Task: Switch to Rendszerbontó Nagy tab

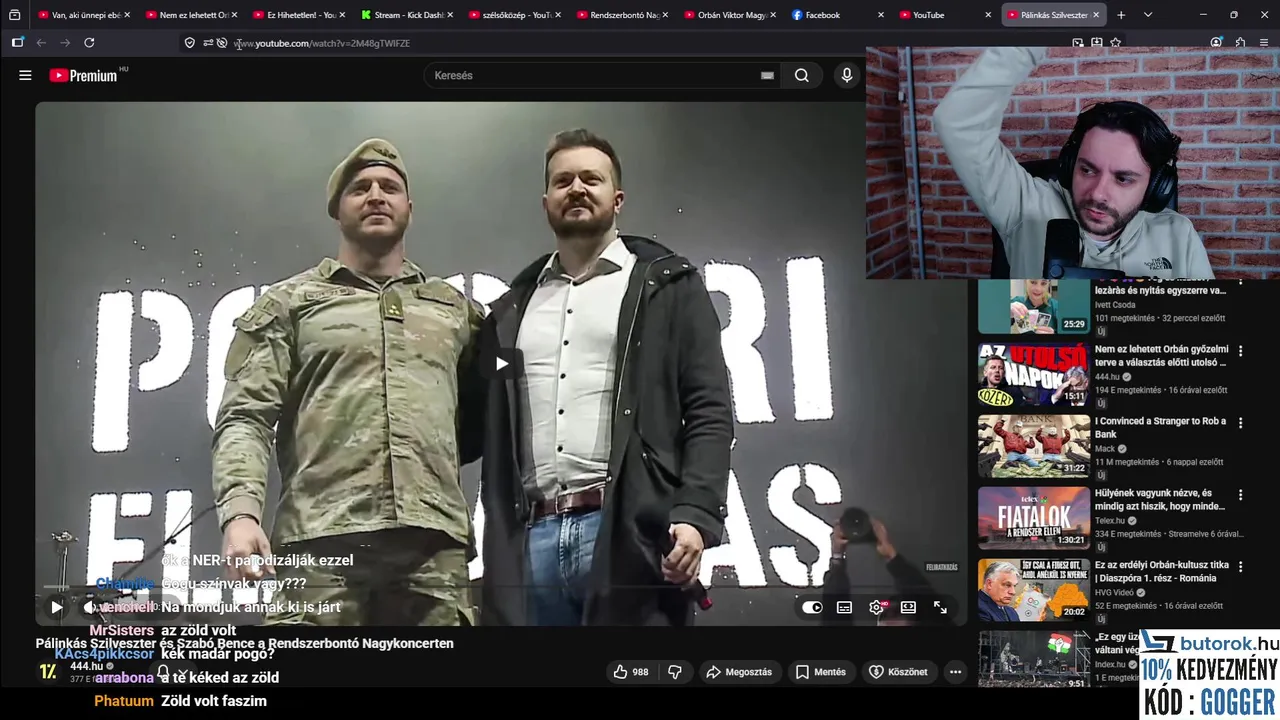Action: point(621,15)
